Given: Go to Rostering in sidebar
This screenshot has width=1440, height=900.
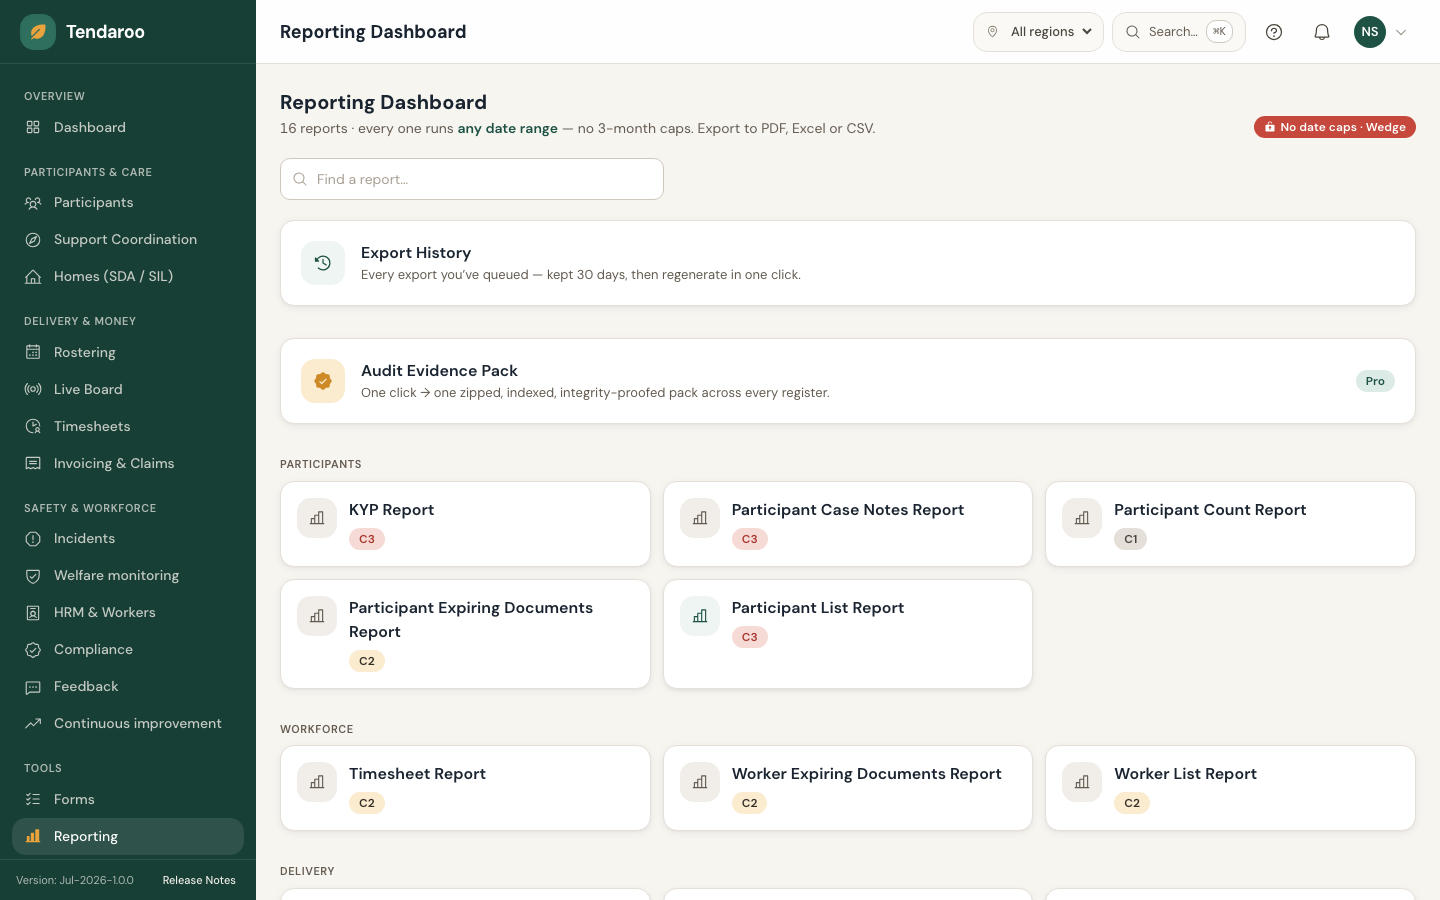Looking at the screenshot, I should click(x=128, y=352).
